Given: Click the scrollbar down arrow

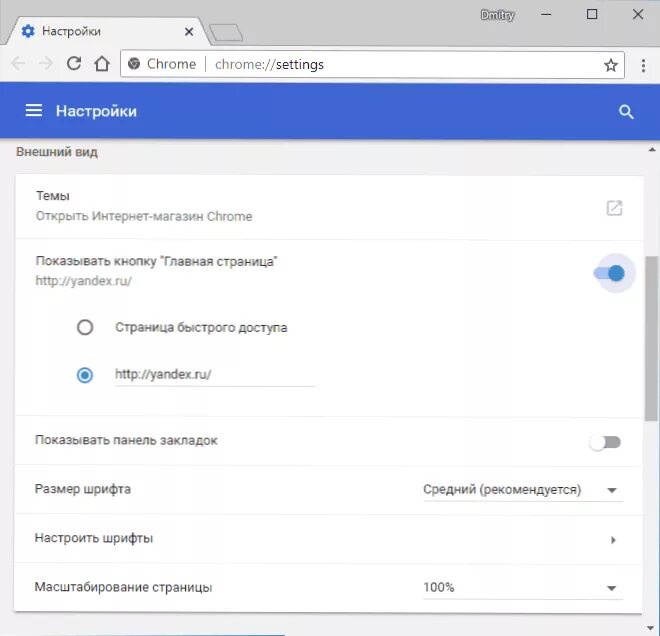Looking at the screenshot, I should click(652, 629).
